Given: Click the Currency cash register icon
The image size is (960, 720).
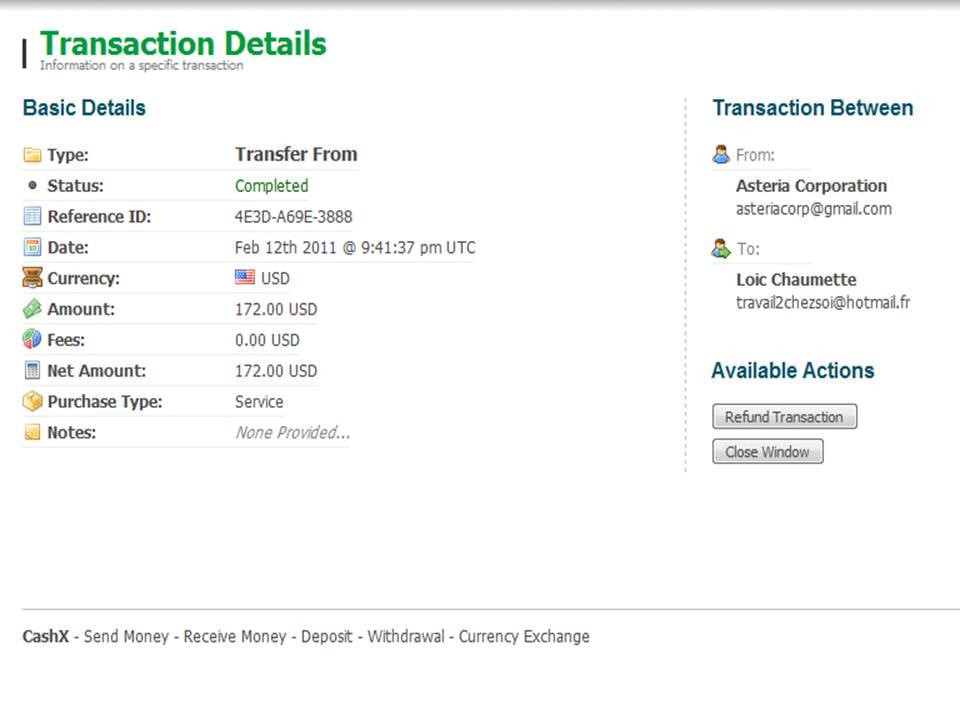Looking at the screenshot, I should (x=32, y=277).
